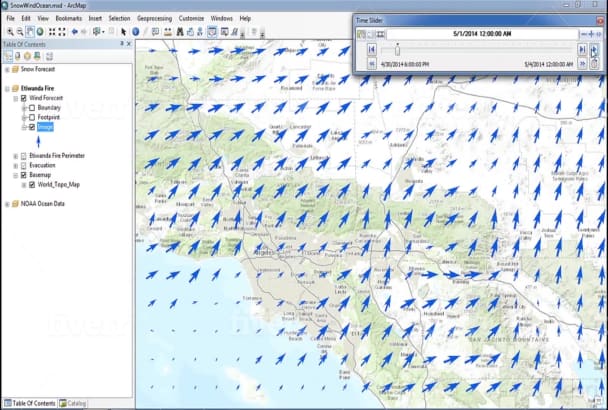Viewport: 608px width, 410px height.
Task: Step forward to next time step
Action: pos(582,49)
